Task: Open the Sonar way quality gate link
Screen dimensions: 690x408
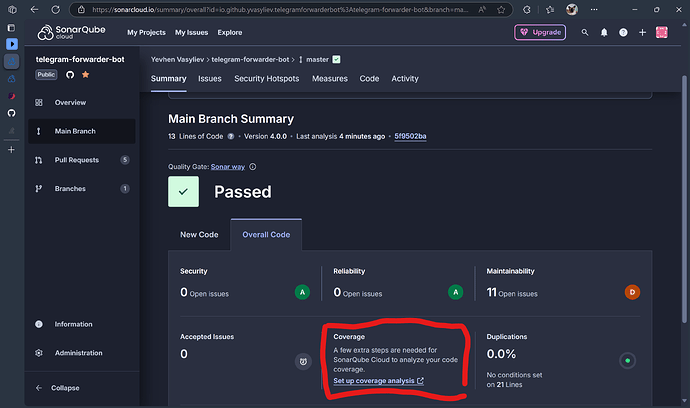Action: (228, 167)
